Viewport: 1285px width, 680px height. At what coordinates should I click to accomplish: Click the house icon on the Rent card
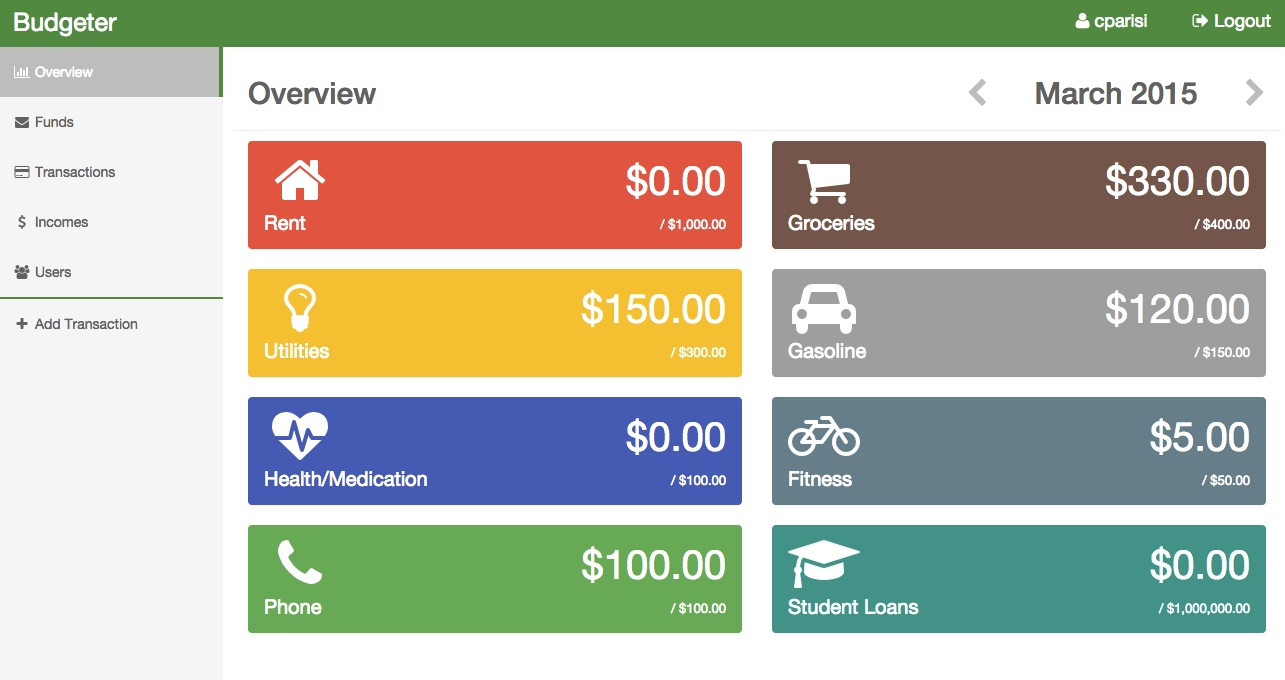[x=300, y=181]
